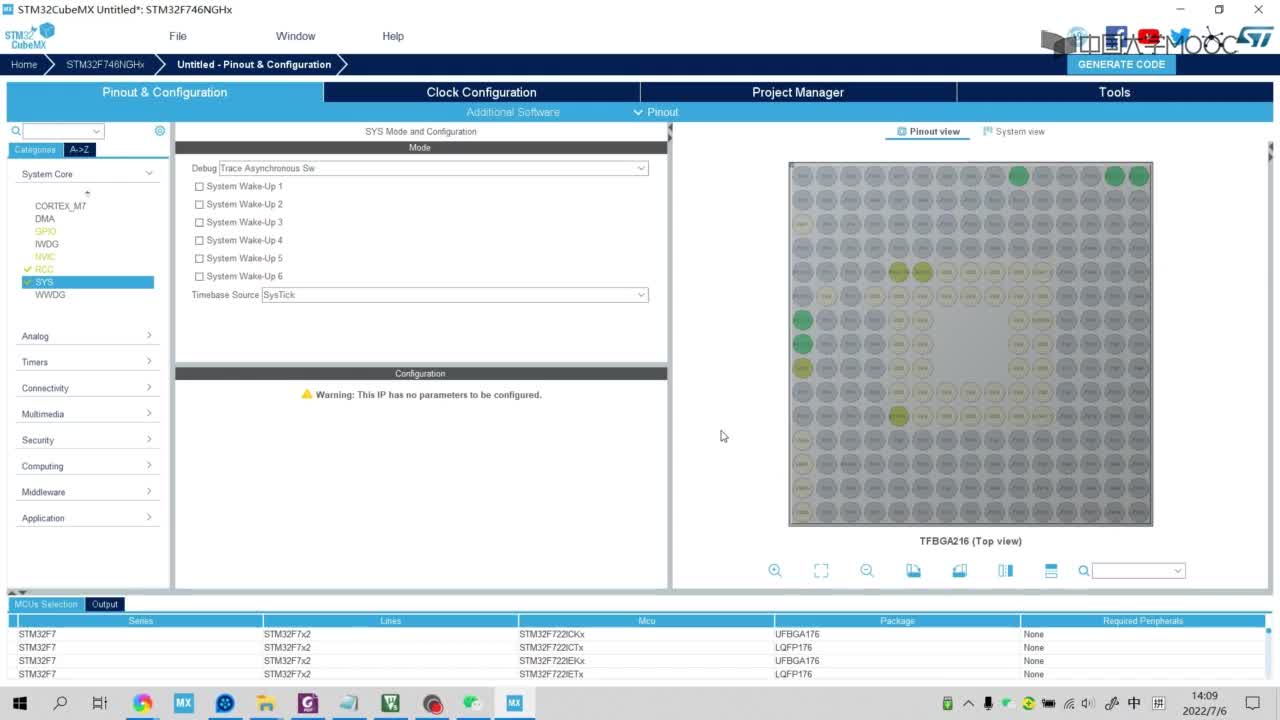Open the Windows Start menu

point(19,703)
